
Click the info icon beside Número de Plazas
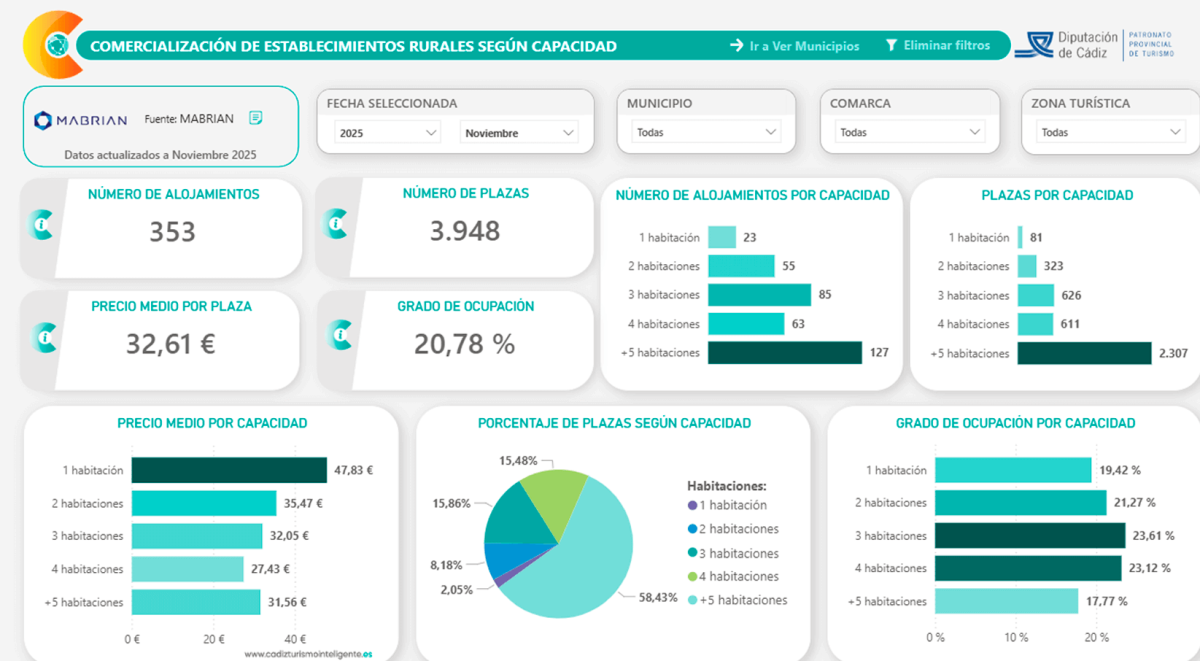click(x=340, y=226)
